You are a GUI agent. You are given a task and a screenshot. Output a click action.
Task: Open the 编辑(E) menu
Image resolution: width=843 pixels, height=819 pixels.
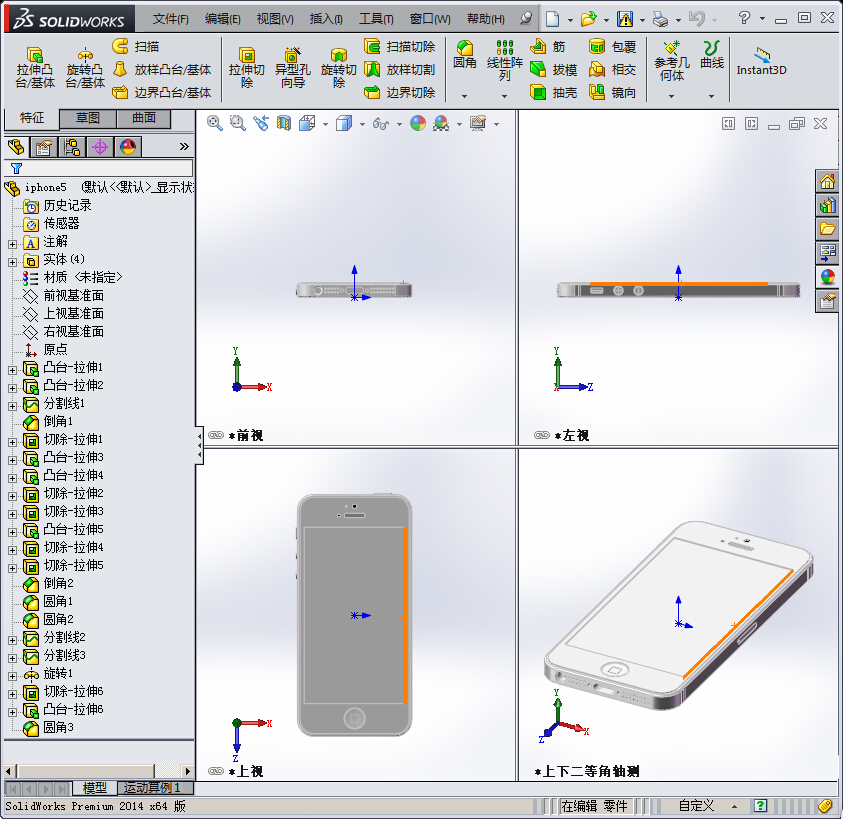coord(223,19)
